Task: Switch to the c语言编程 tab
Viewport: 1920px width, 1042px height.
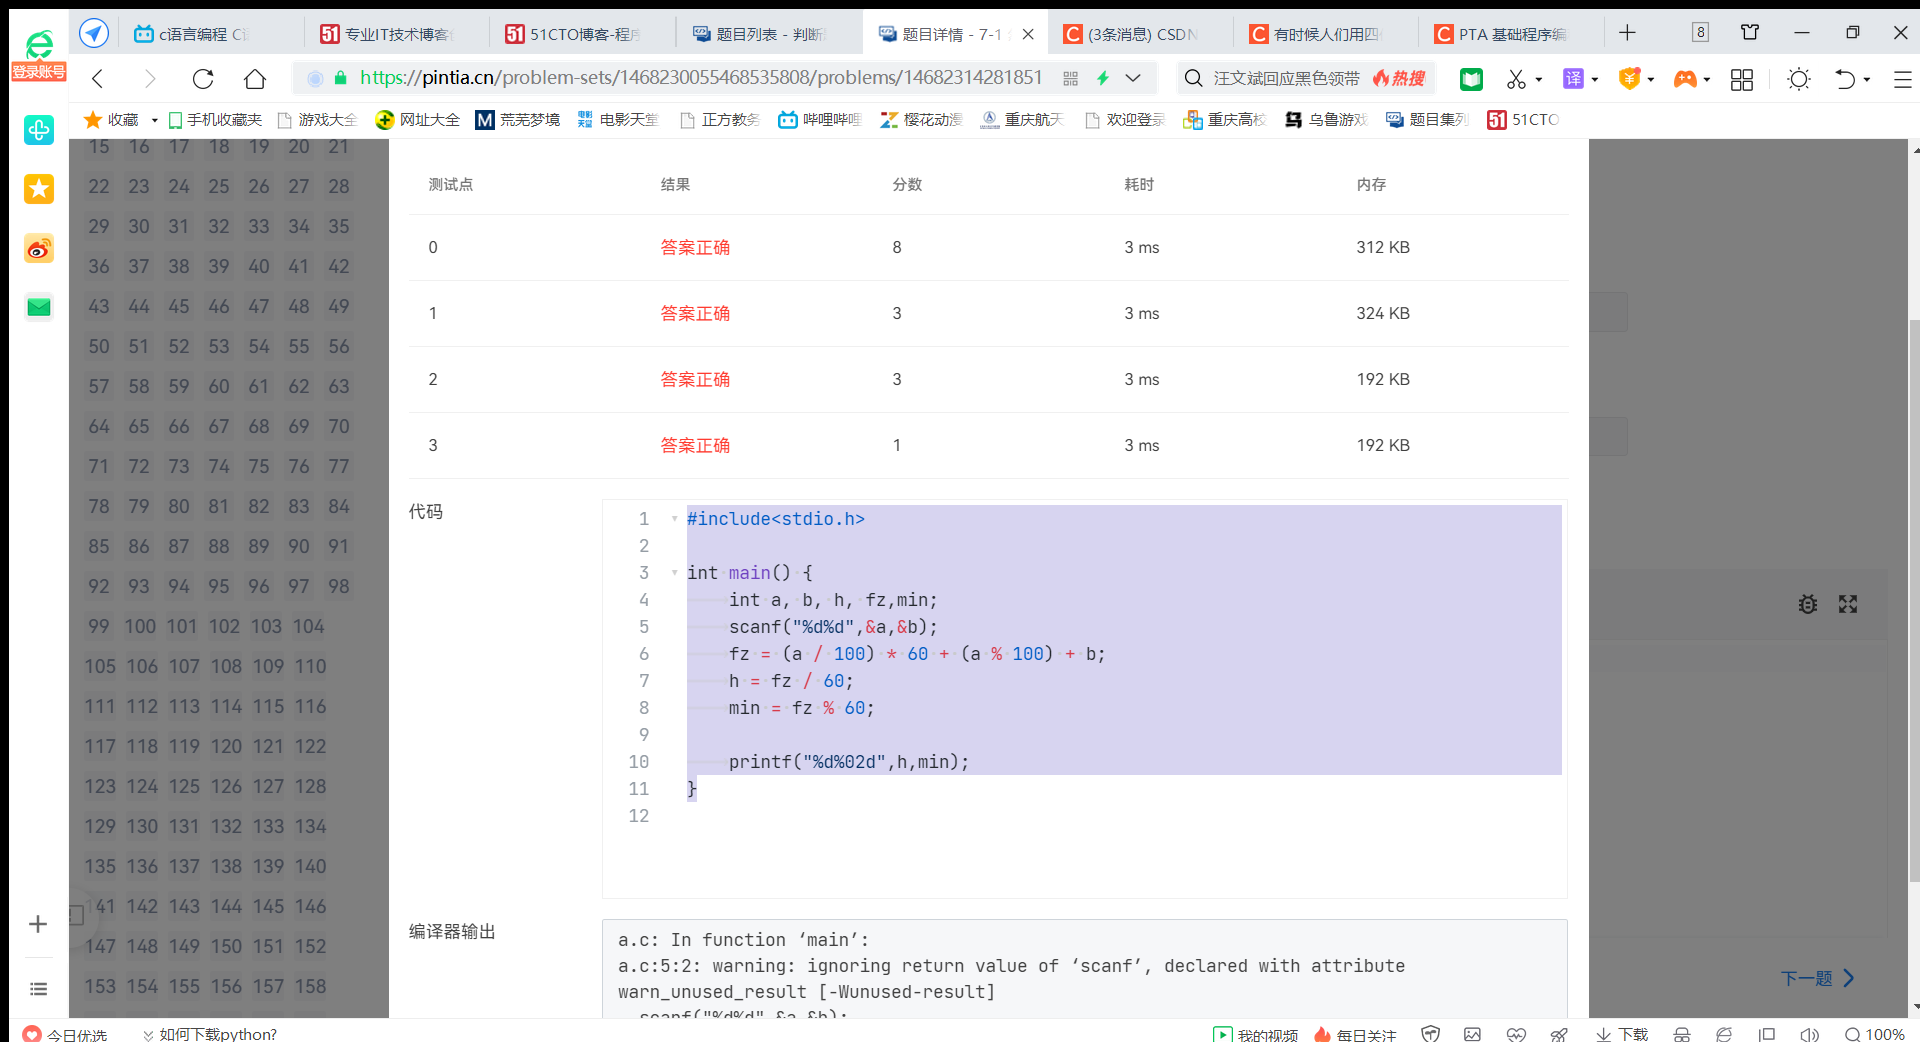Action: (x=210, y=34)
